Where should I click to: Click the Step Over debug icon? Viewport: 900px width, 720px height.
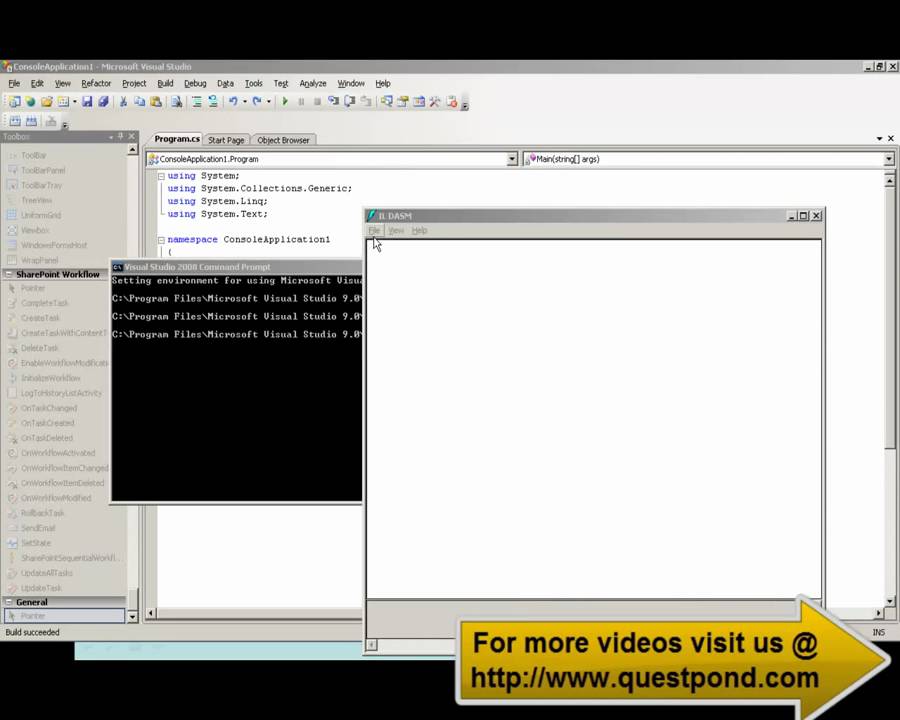coord(350,102)
